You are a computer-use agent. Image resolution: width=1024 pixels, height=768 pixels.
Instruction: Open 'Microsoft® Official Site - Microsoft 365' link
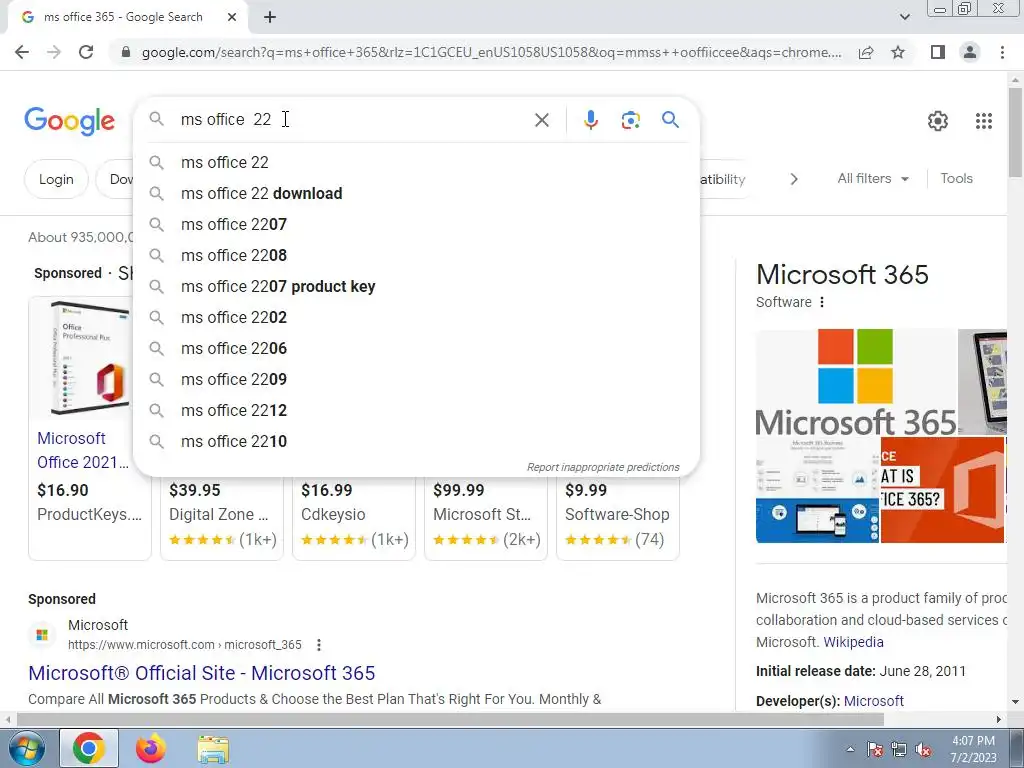[202, 673]
